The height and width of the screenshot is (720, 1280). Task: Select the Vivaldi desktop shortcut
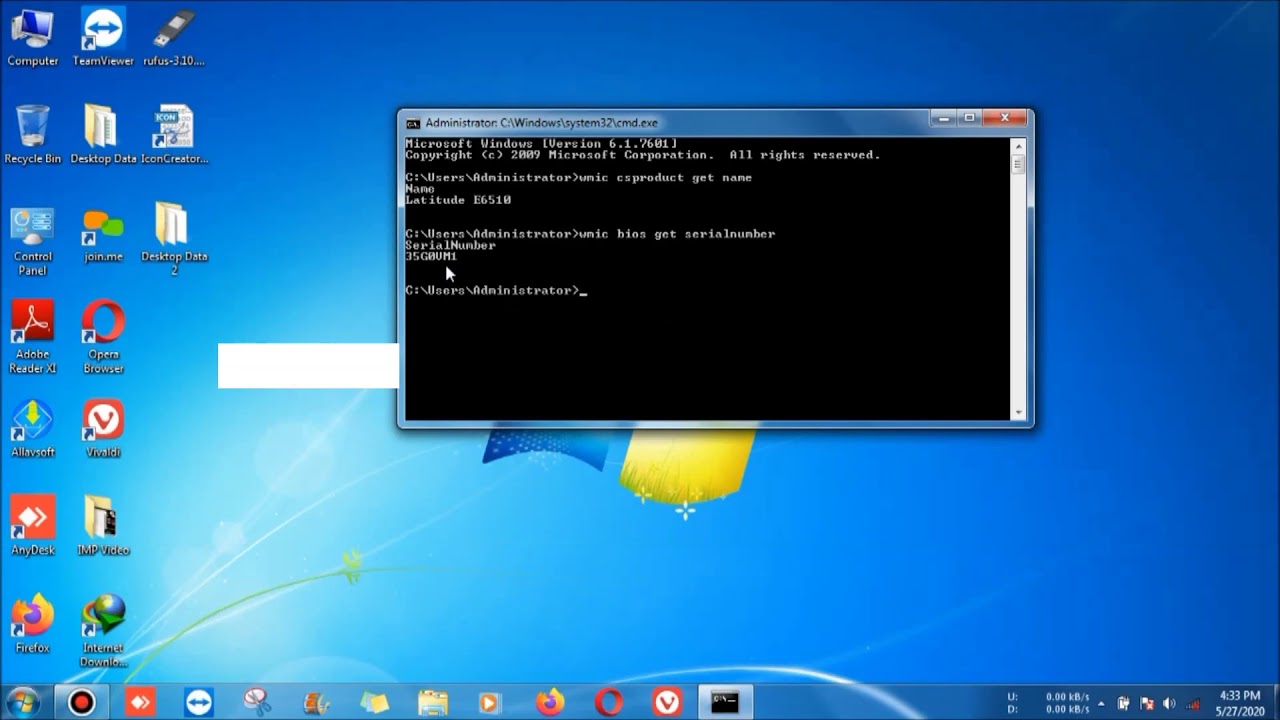pyautogui.click(x=103, y=429)
